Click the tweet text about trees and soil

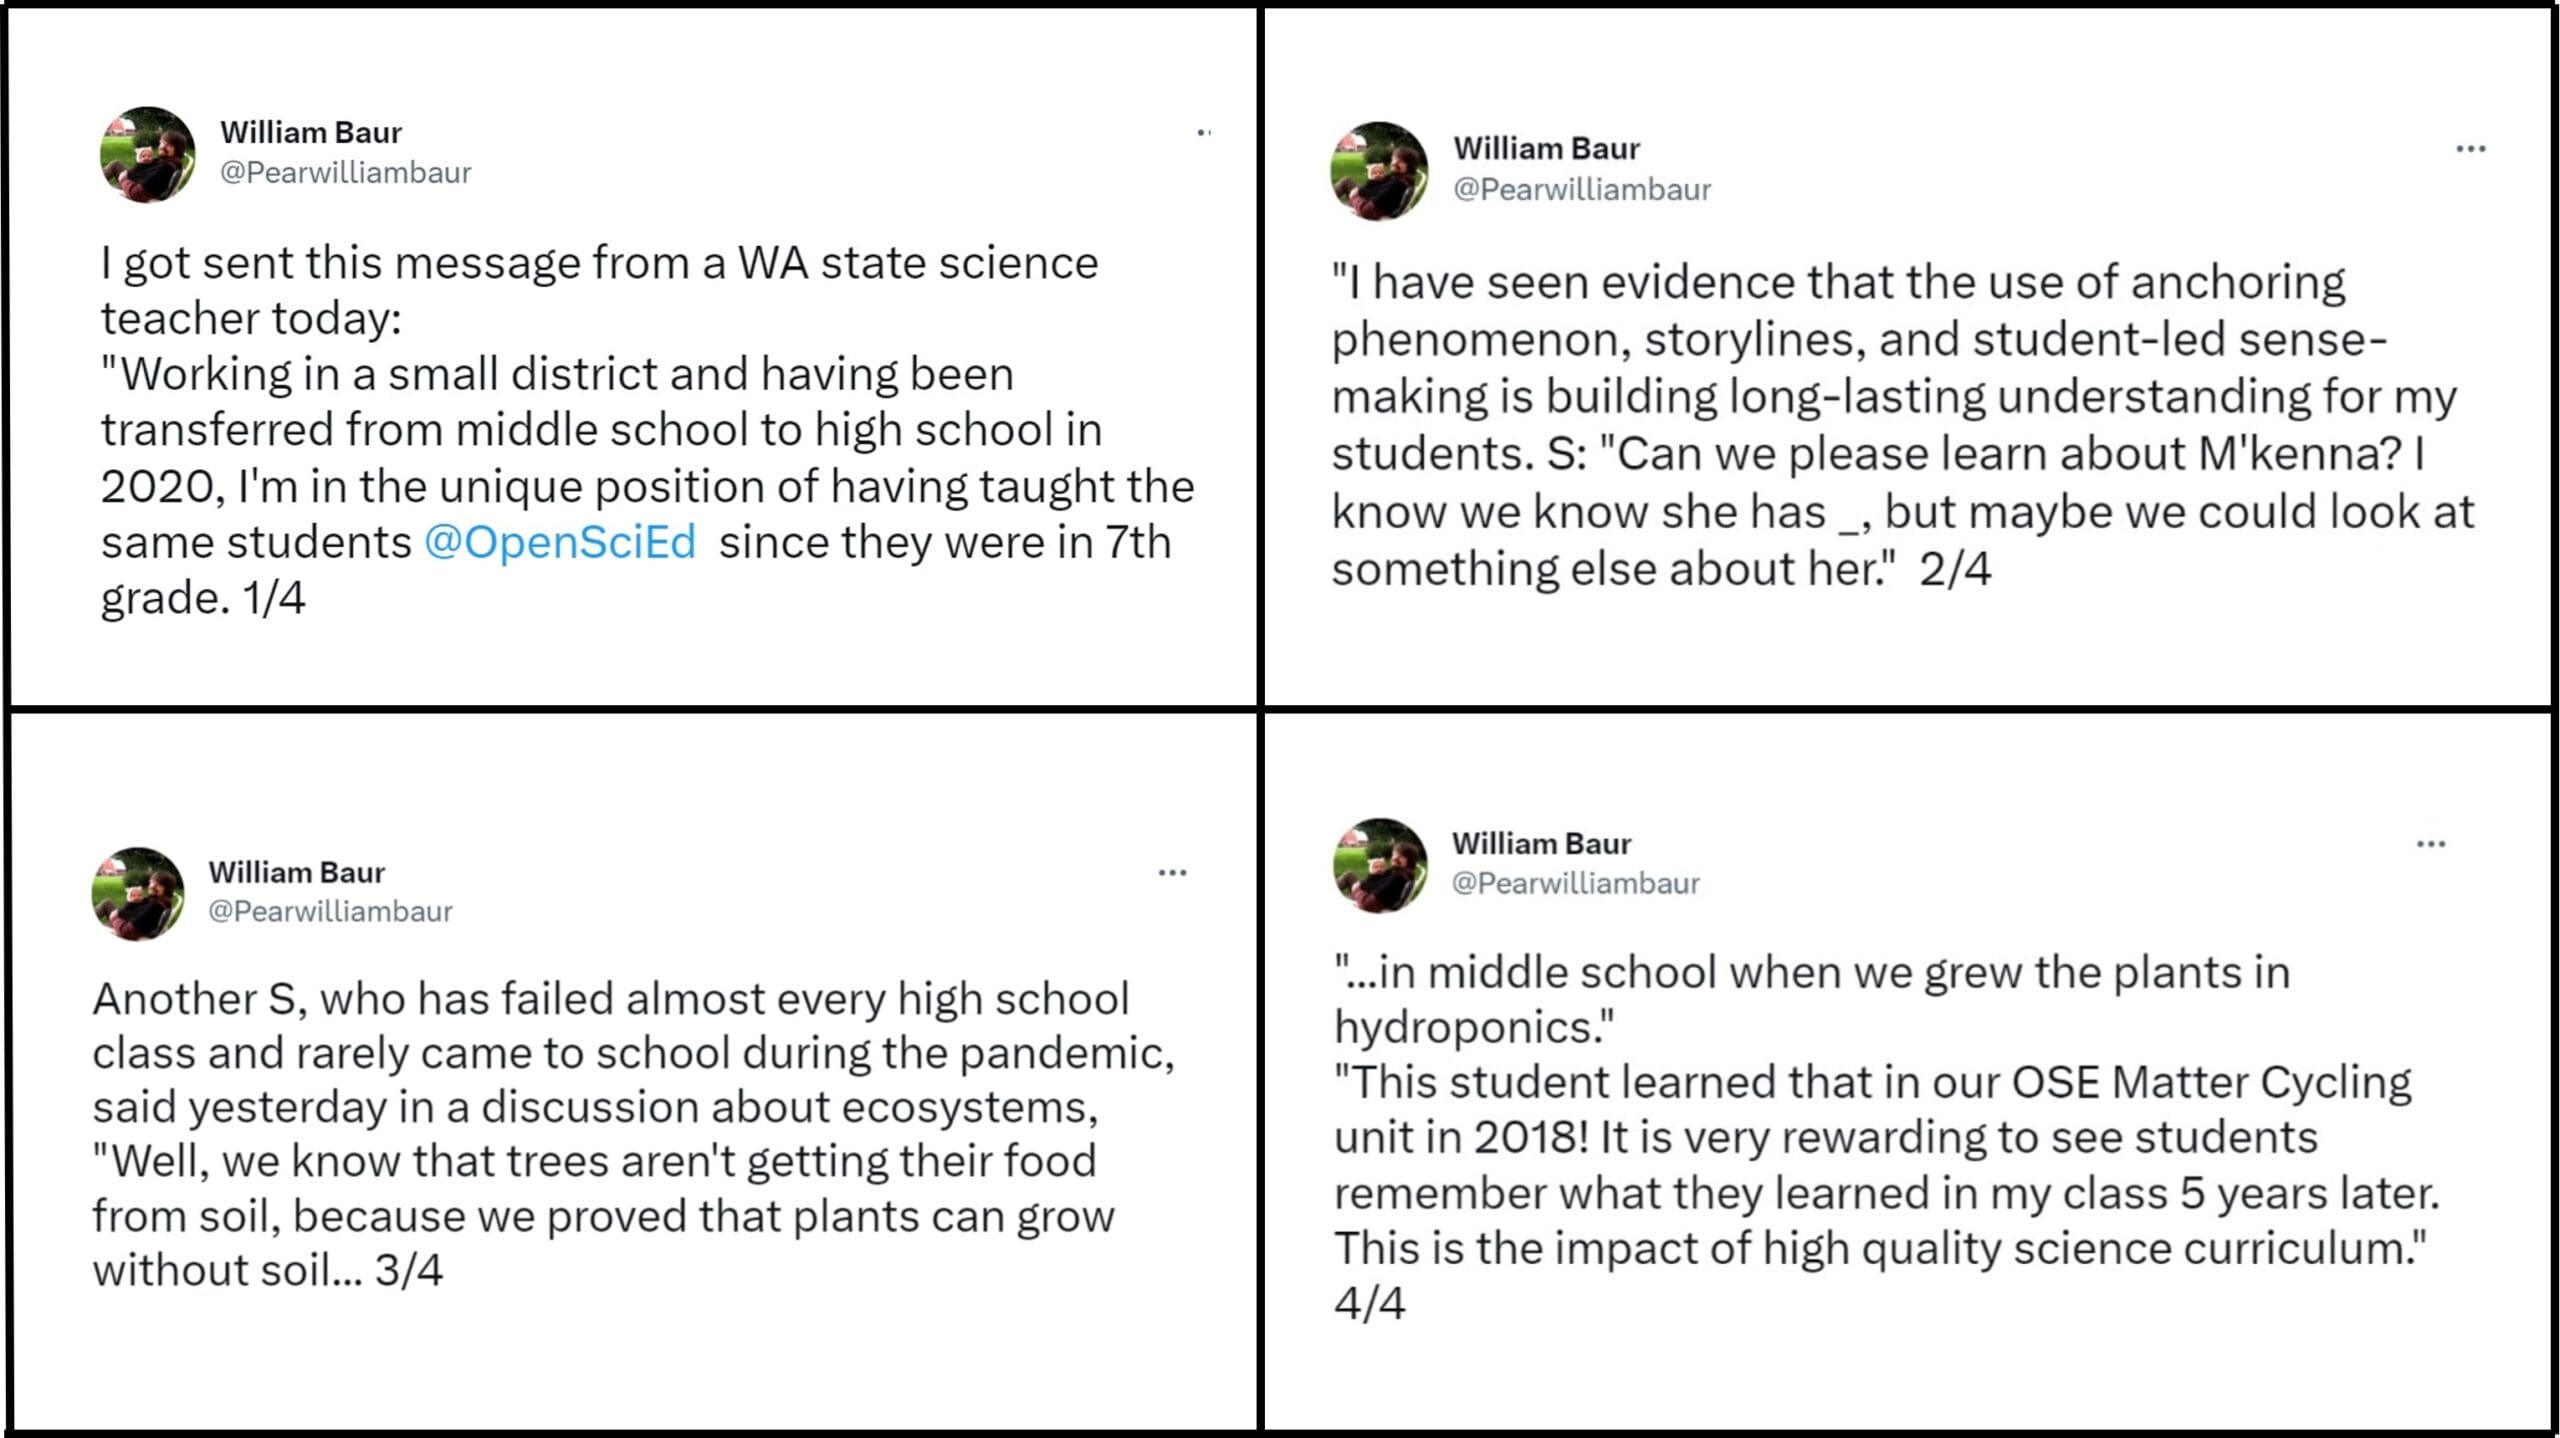(630, 1135)
